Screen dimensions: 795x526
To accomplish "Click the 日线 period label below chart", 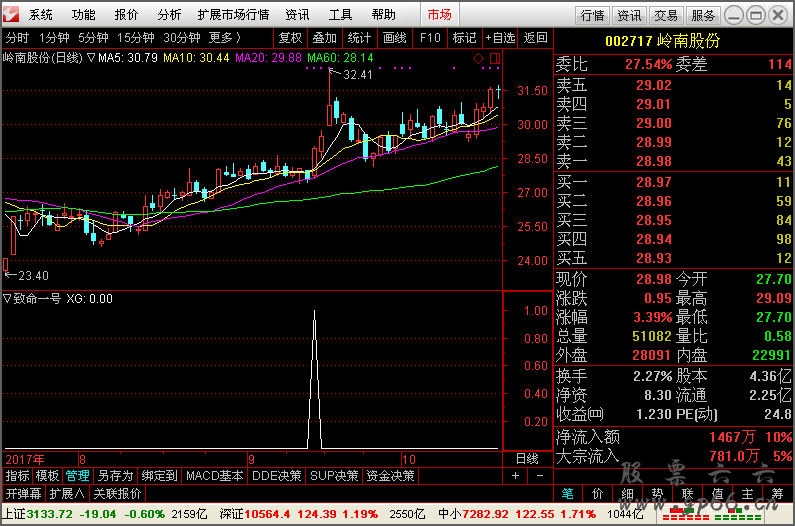I will [526, 458].
